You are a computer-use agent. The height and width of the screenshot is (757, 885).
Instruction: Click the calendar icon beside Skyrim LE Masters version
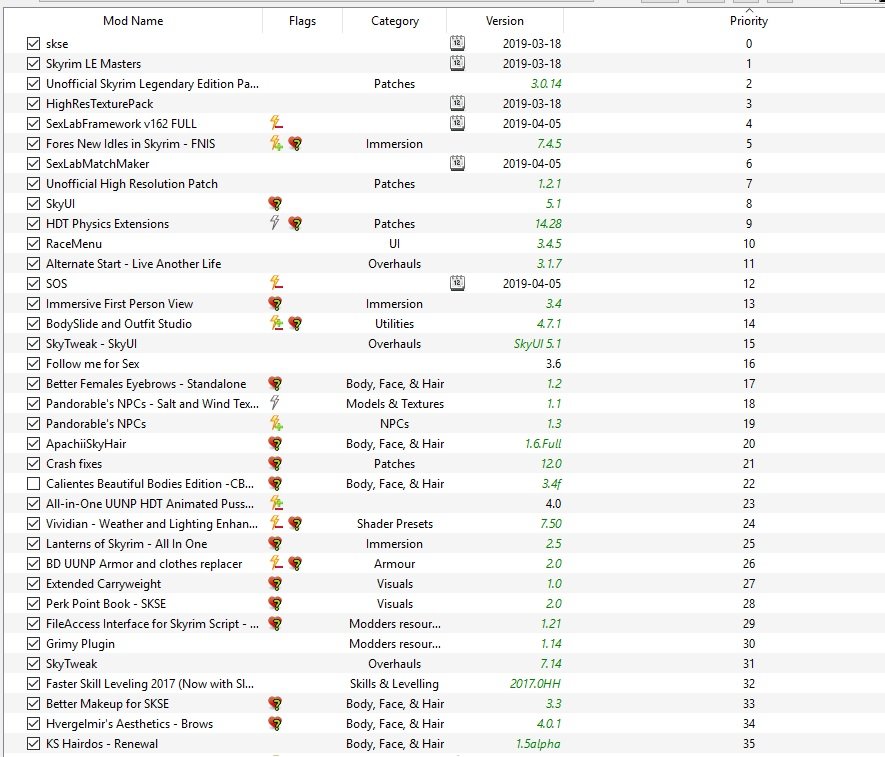click(x=457, y=63)
